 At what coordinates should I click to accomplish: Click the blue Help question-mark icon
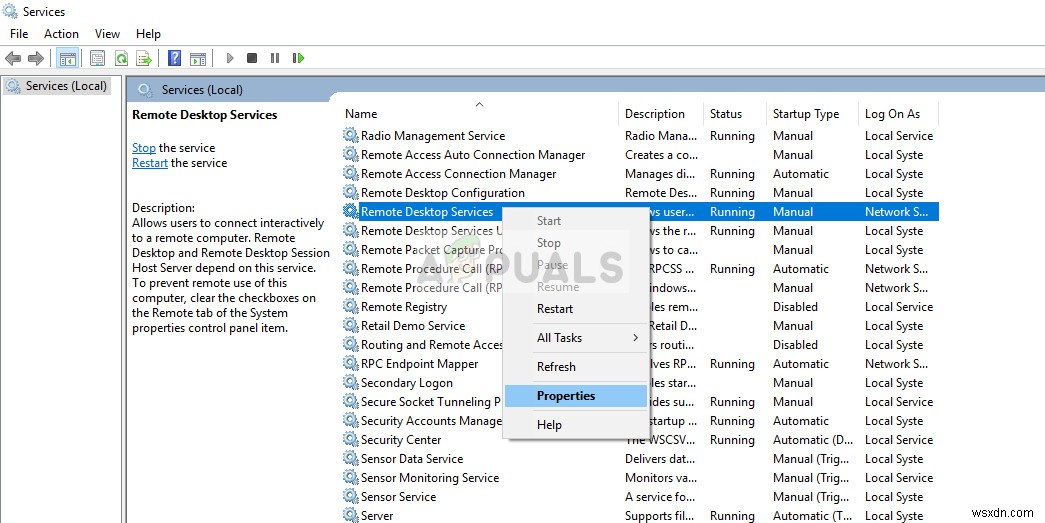[175, 58]
